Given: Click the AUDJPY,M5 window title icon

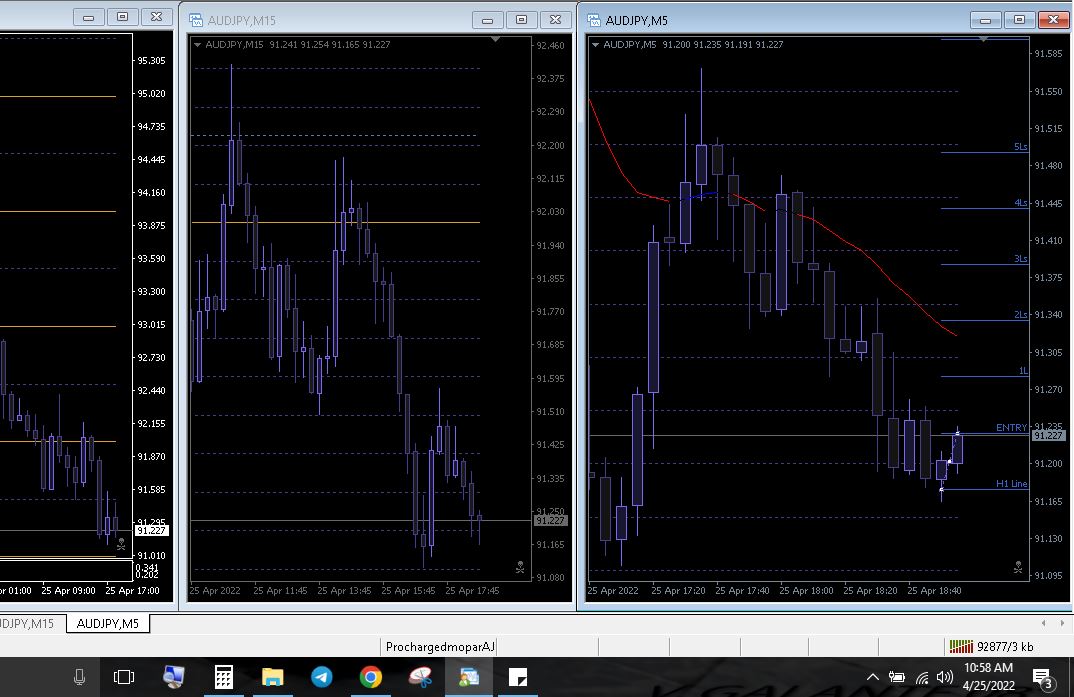Looking at the screenshot, I should [x=594, y=19].
